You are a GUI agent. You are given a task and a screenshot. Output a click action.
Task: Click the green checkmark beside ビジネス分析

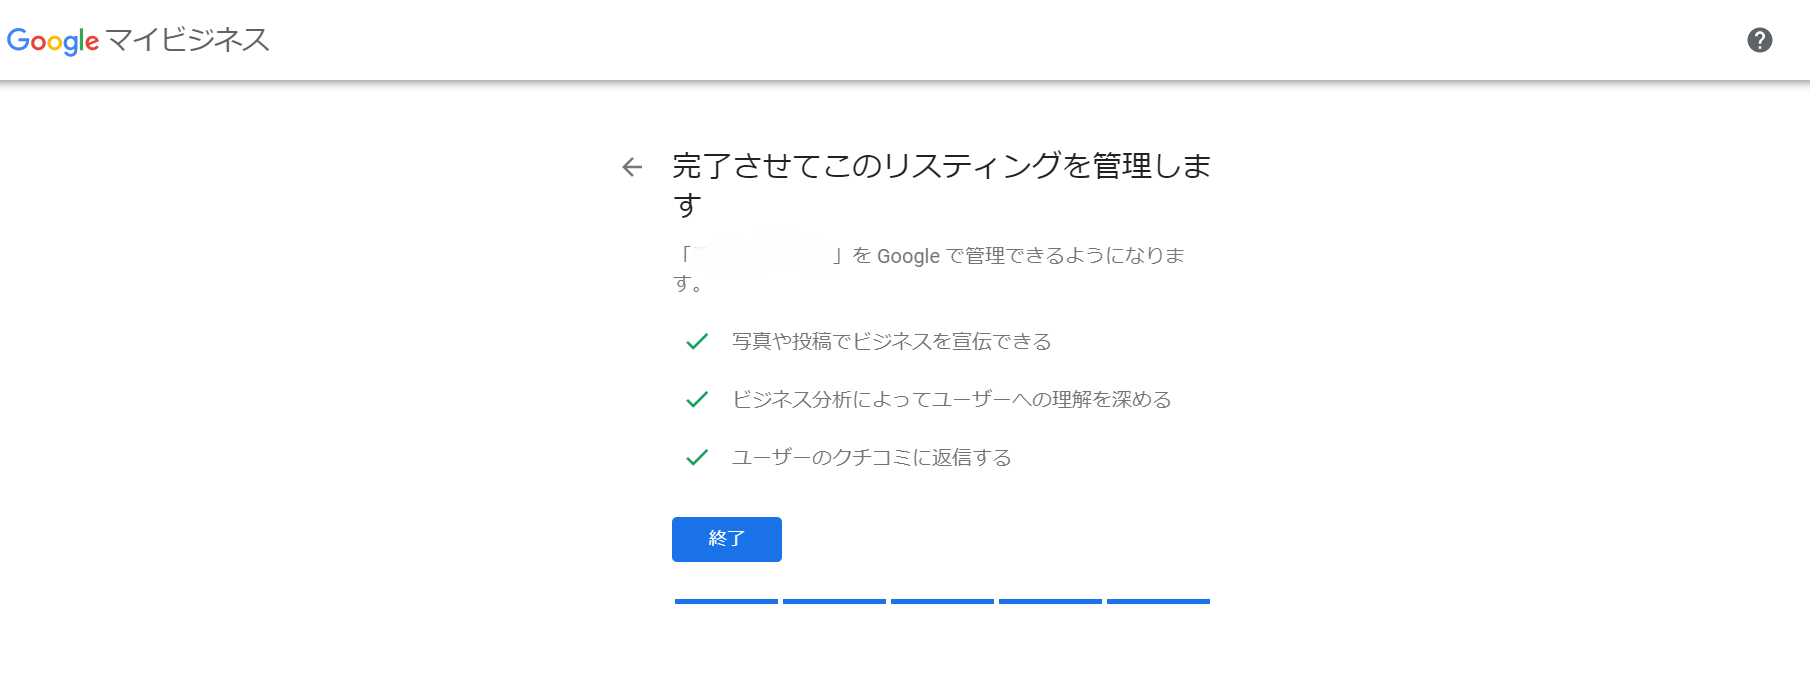click(x=697, y=400)
